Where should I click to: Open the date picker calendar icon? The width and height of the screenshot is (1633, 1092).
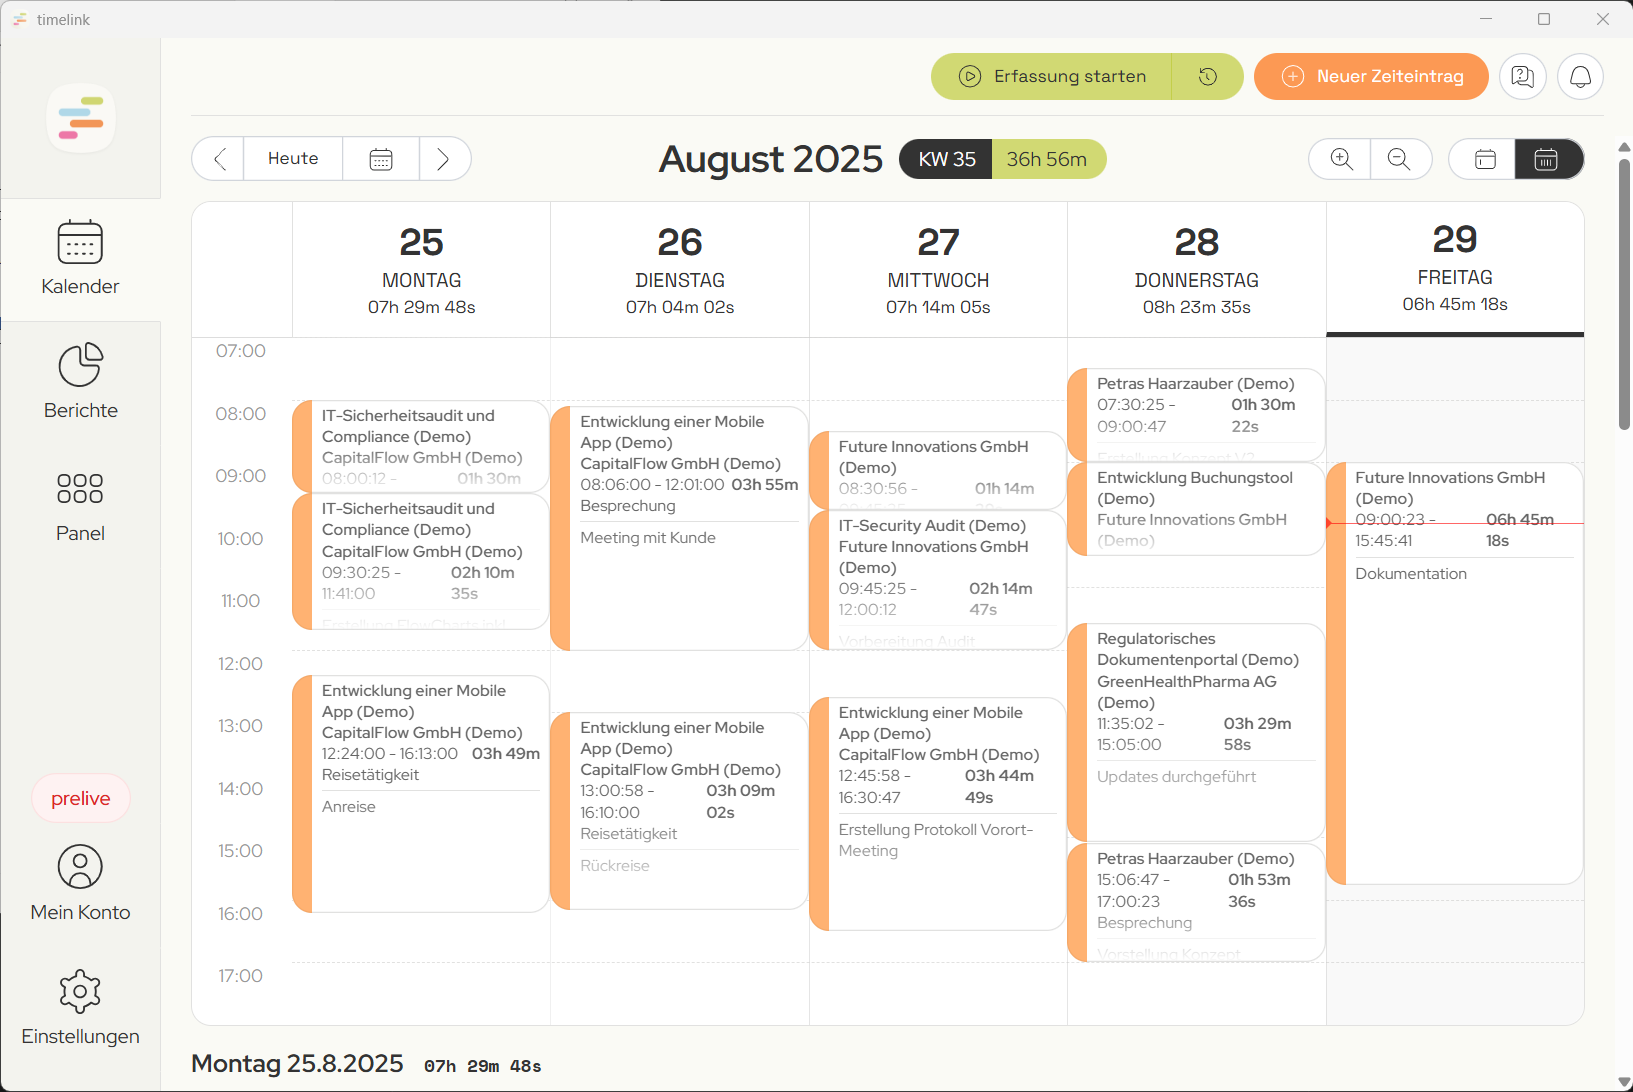pyautogui.click(x=381, y=159)
